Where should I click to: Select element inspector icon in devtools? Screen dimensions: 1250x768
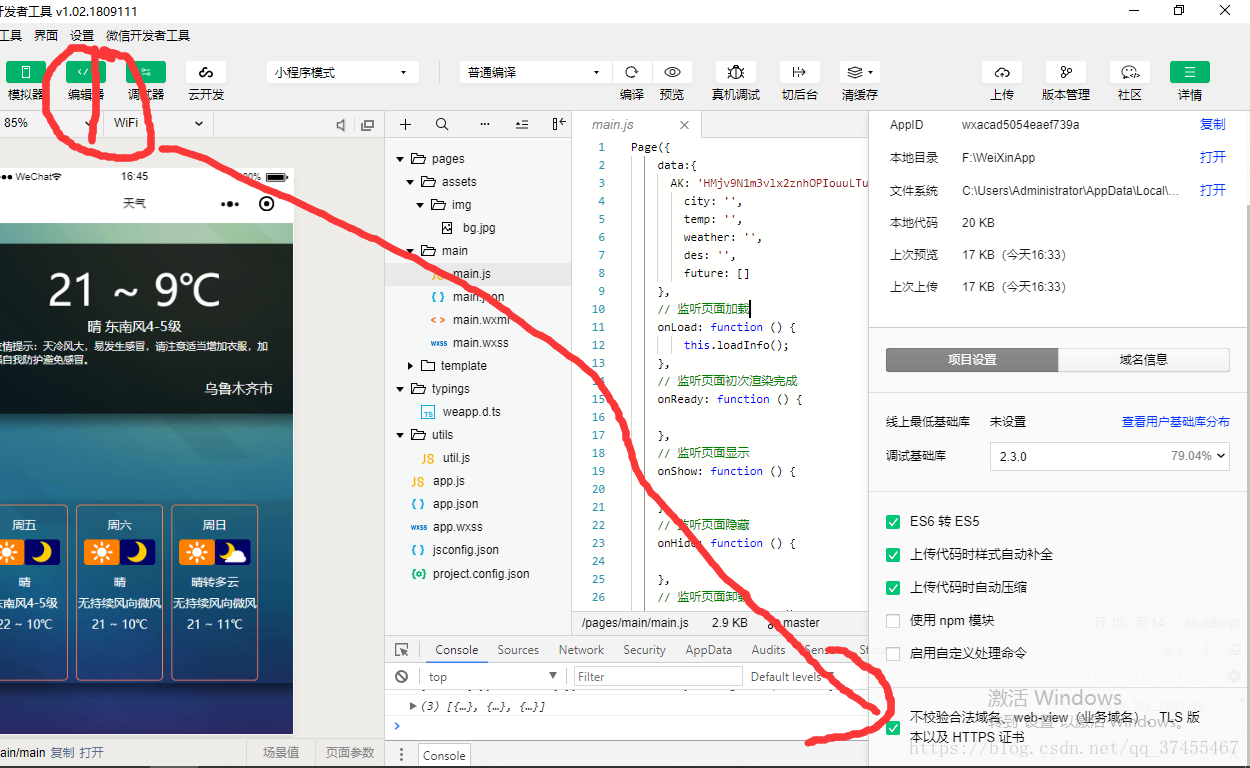pyautogui.click(x=402, y=650)
